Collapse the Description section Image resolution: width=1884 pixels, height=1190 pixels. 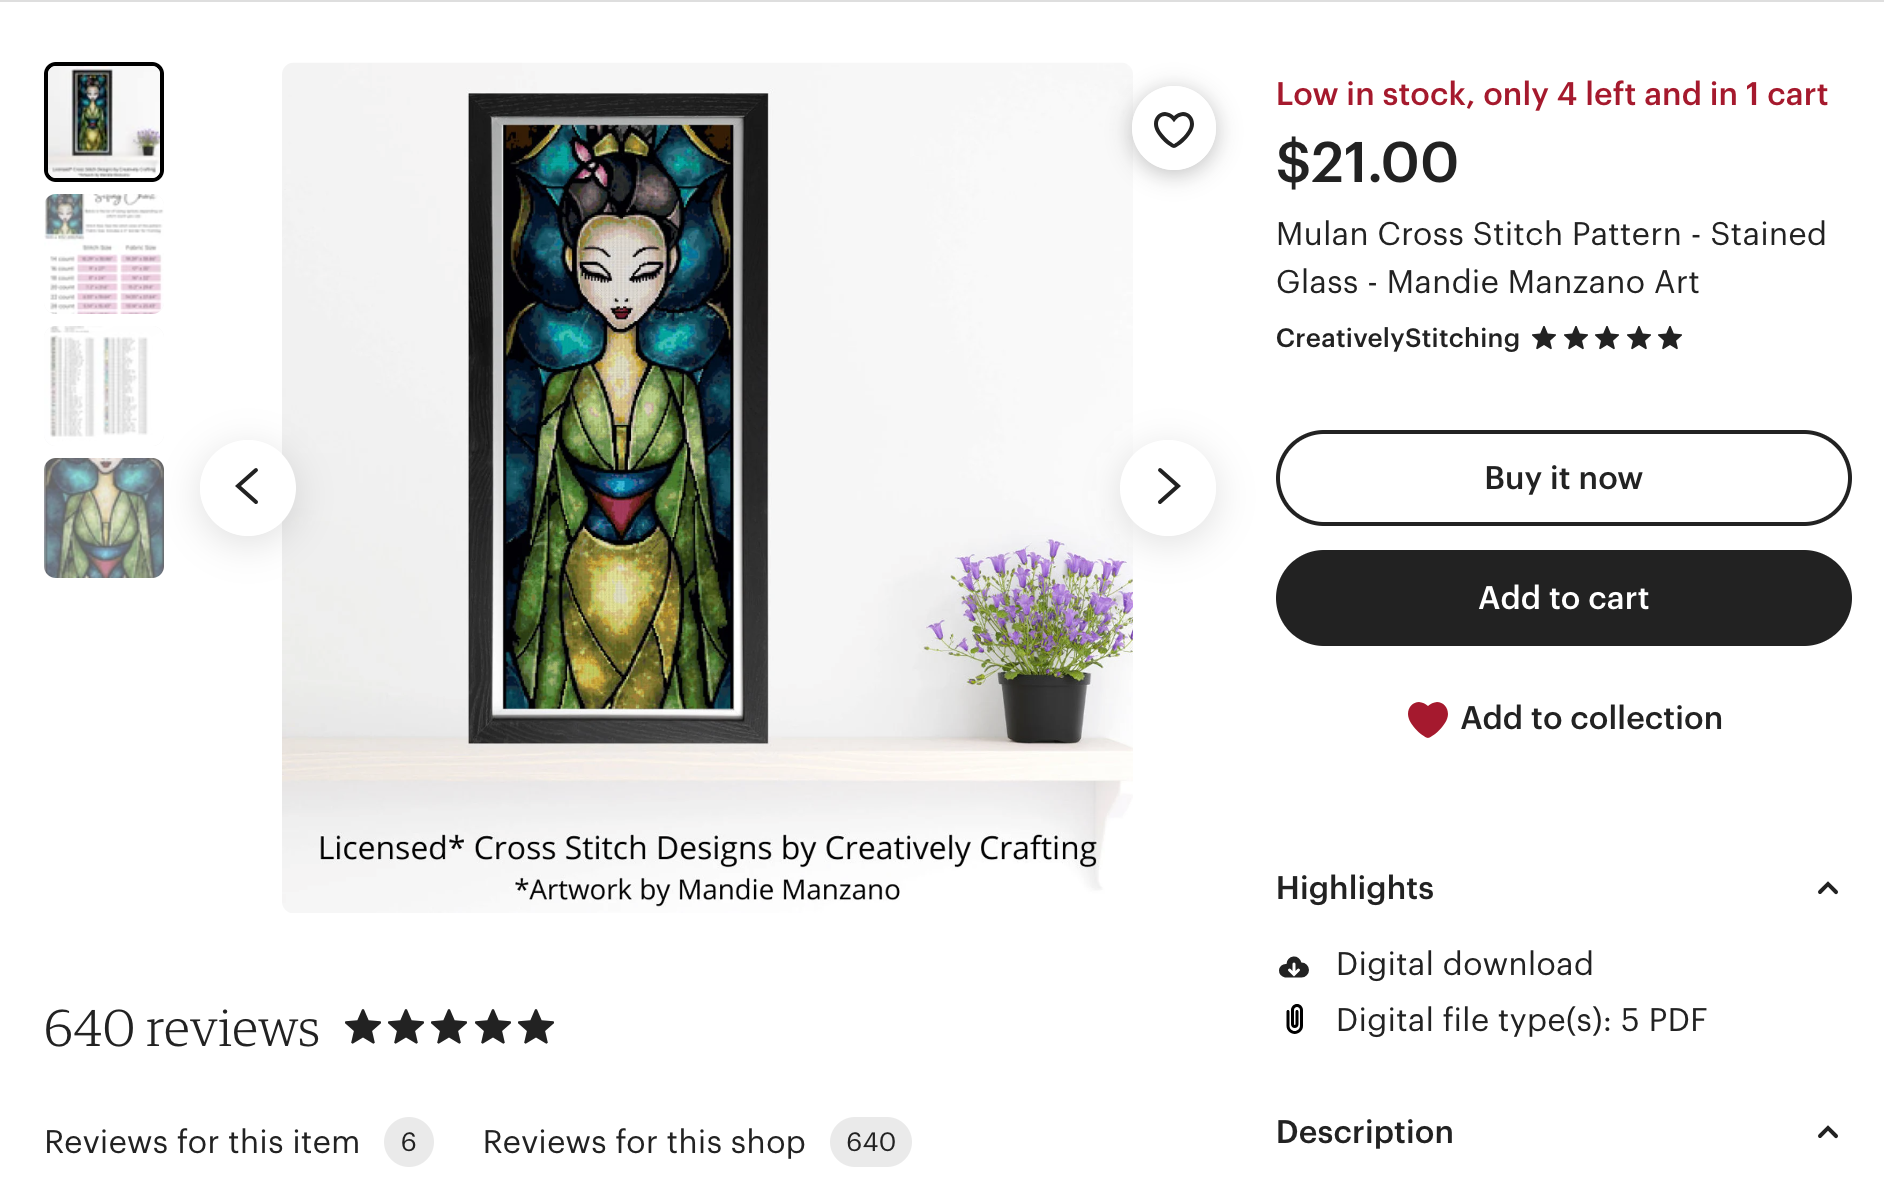(1827, 1133)
